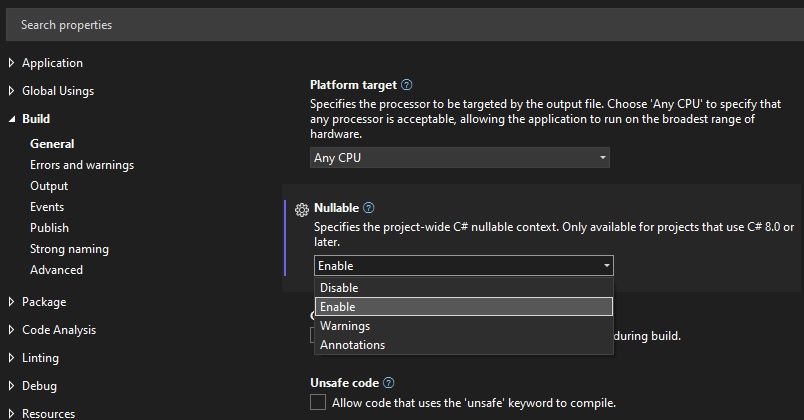This screenshot has height=420, width=804.
Task: Enable the unsafe keyword checkbox
Action: pos(318,403)
